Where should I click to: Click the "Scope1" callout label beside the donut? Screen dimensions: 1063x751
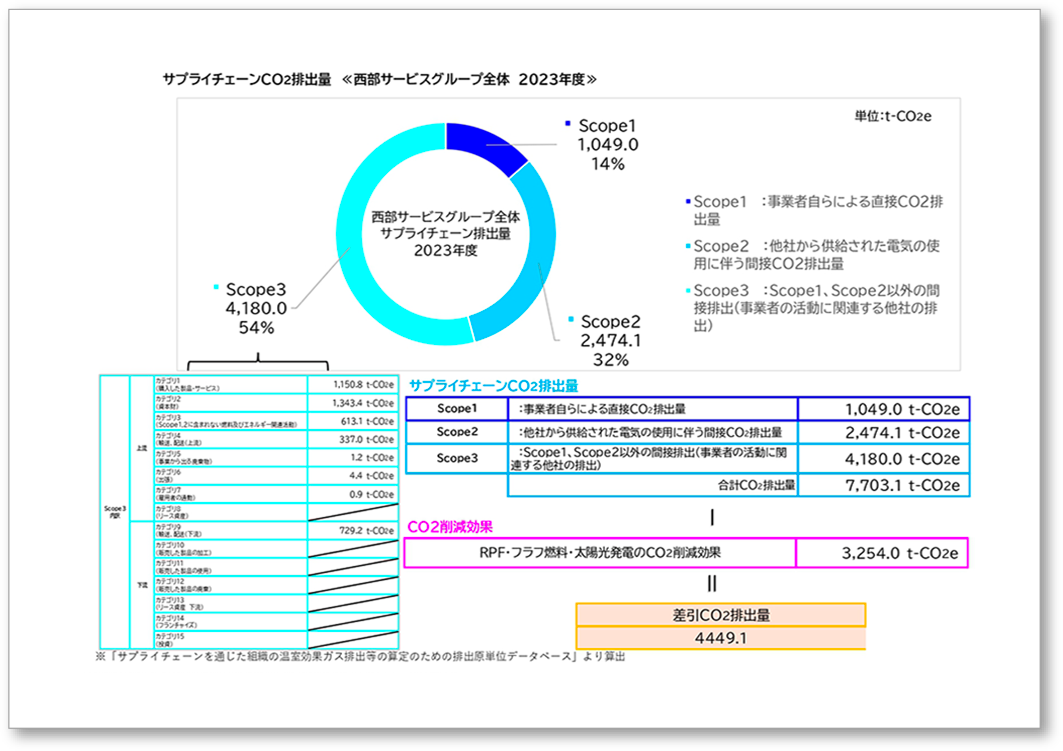[x=607, y=125]
